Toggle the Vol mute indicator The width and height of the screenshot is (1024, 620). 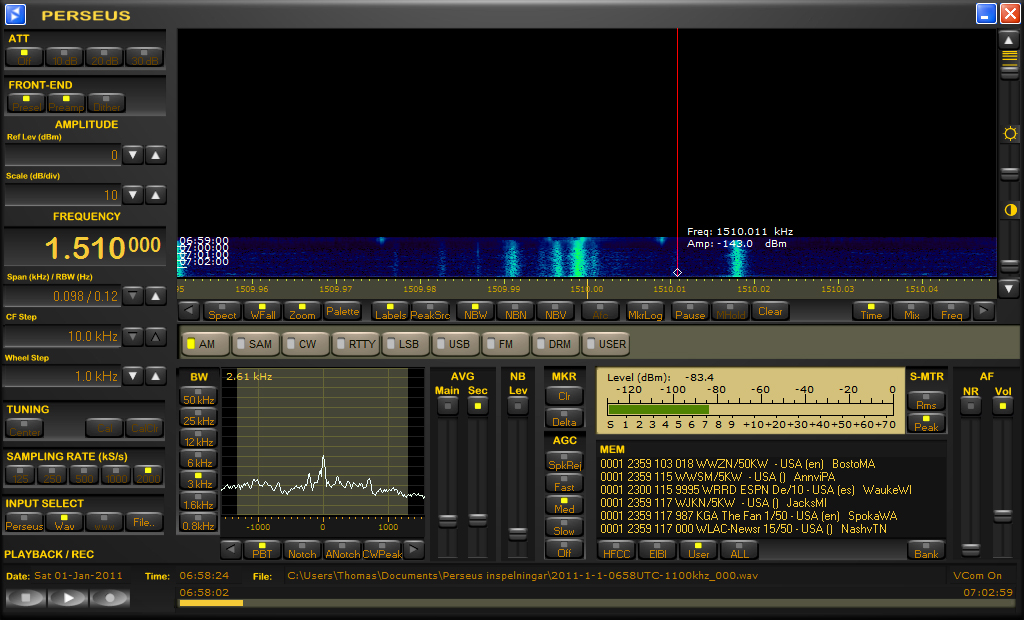tap(1002, 406)
